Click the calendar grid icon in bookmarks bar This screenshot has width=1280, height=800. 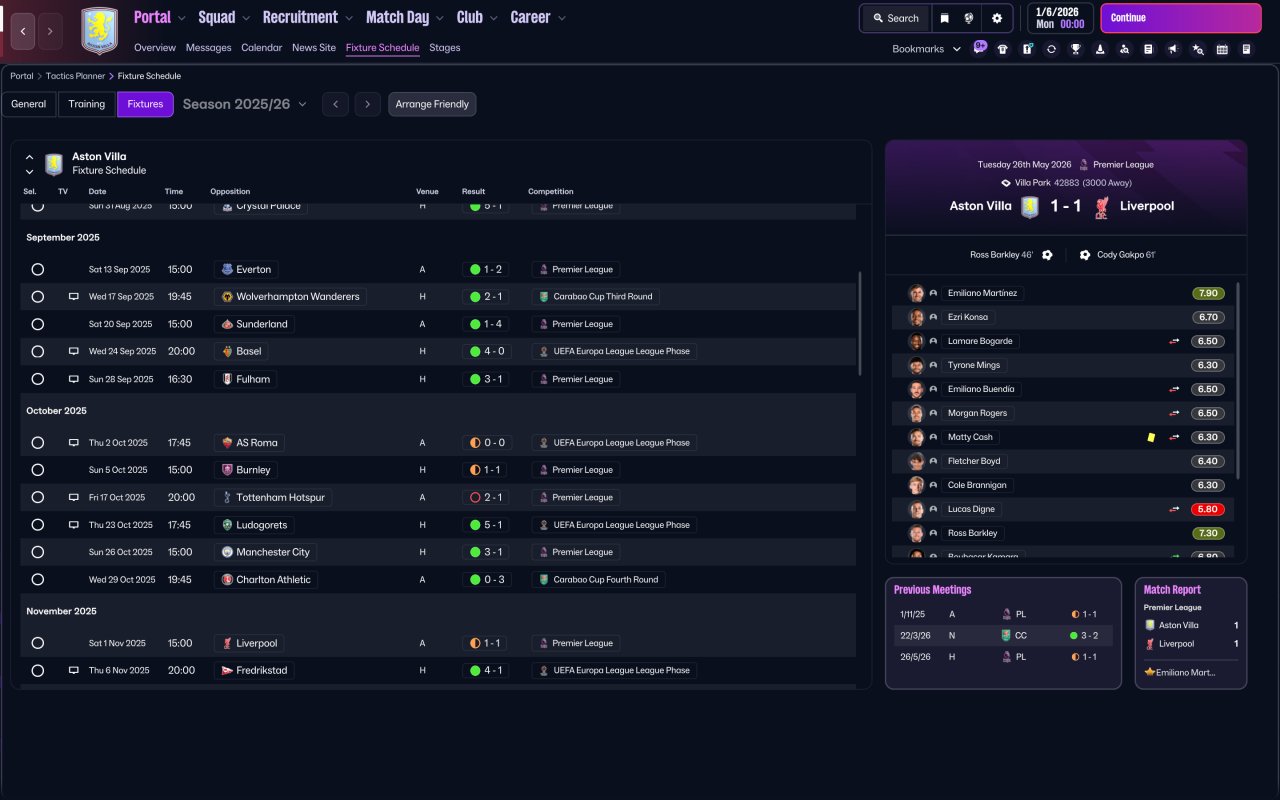(x=1222, y=49)
